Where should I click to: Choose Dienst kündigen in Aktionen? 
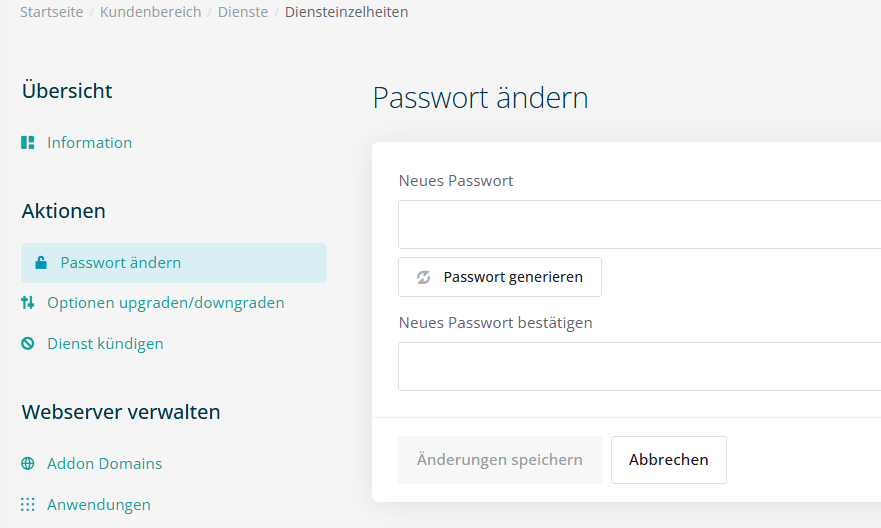(x=105, y=344)
